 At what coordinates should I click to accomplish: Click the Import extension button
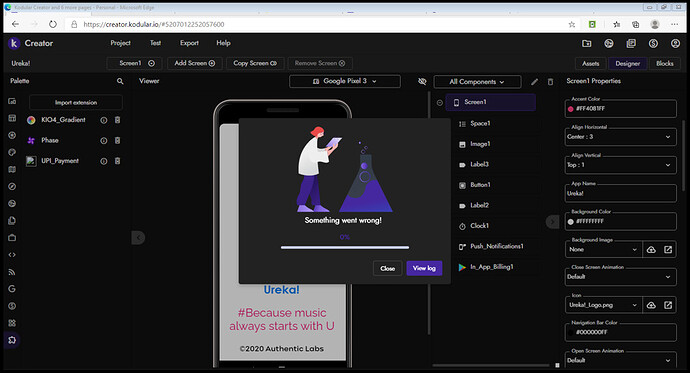tap(76, 102)
